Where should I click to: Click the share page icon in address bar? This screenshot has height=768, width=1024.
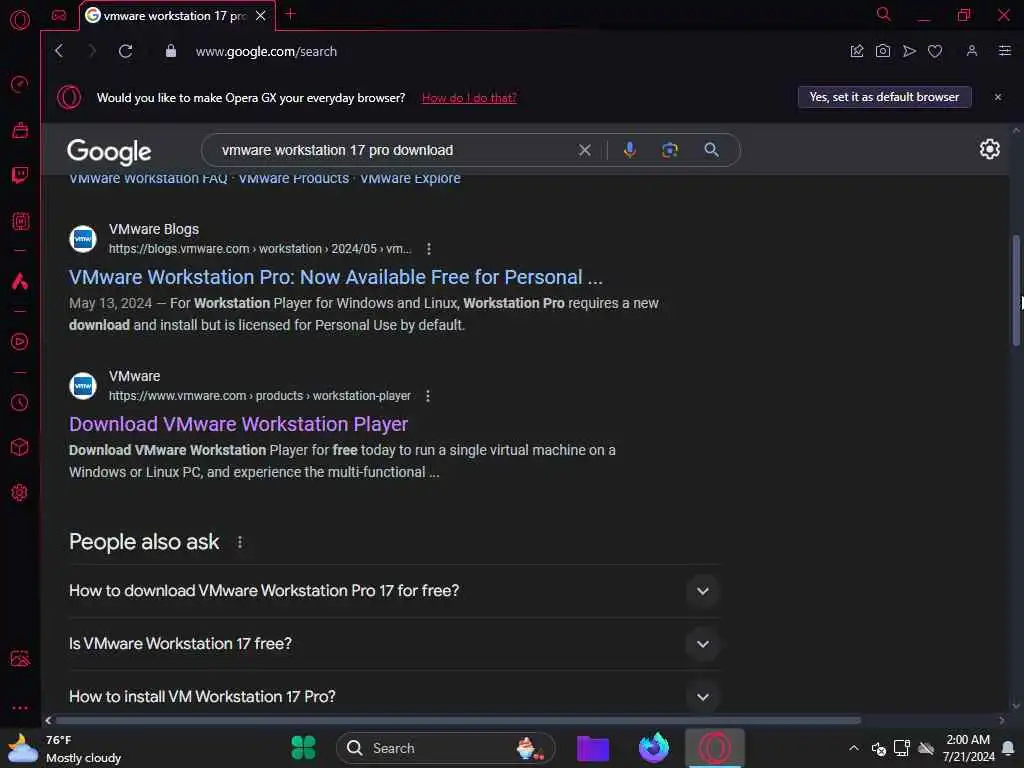pos(857,51)
